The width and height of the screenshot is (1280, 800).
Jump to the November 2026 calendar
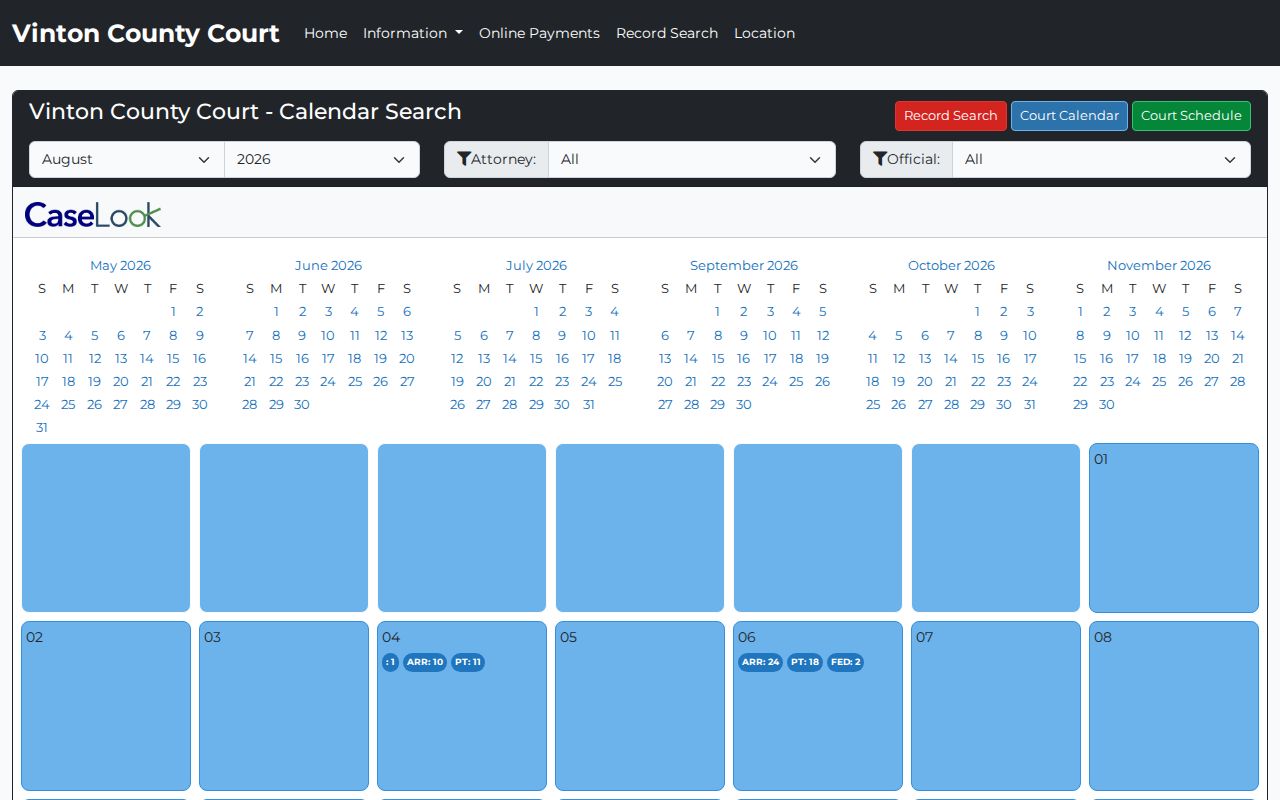click(1159, 265)
